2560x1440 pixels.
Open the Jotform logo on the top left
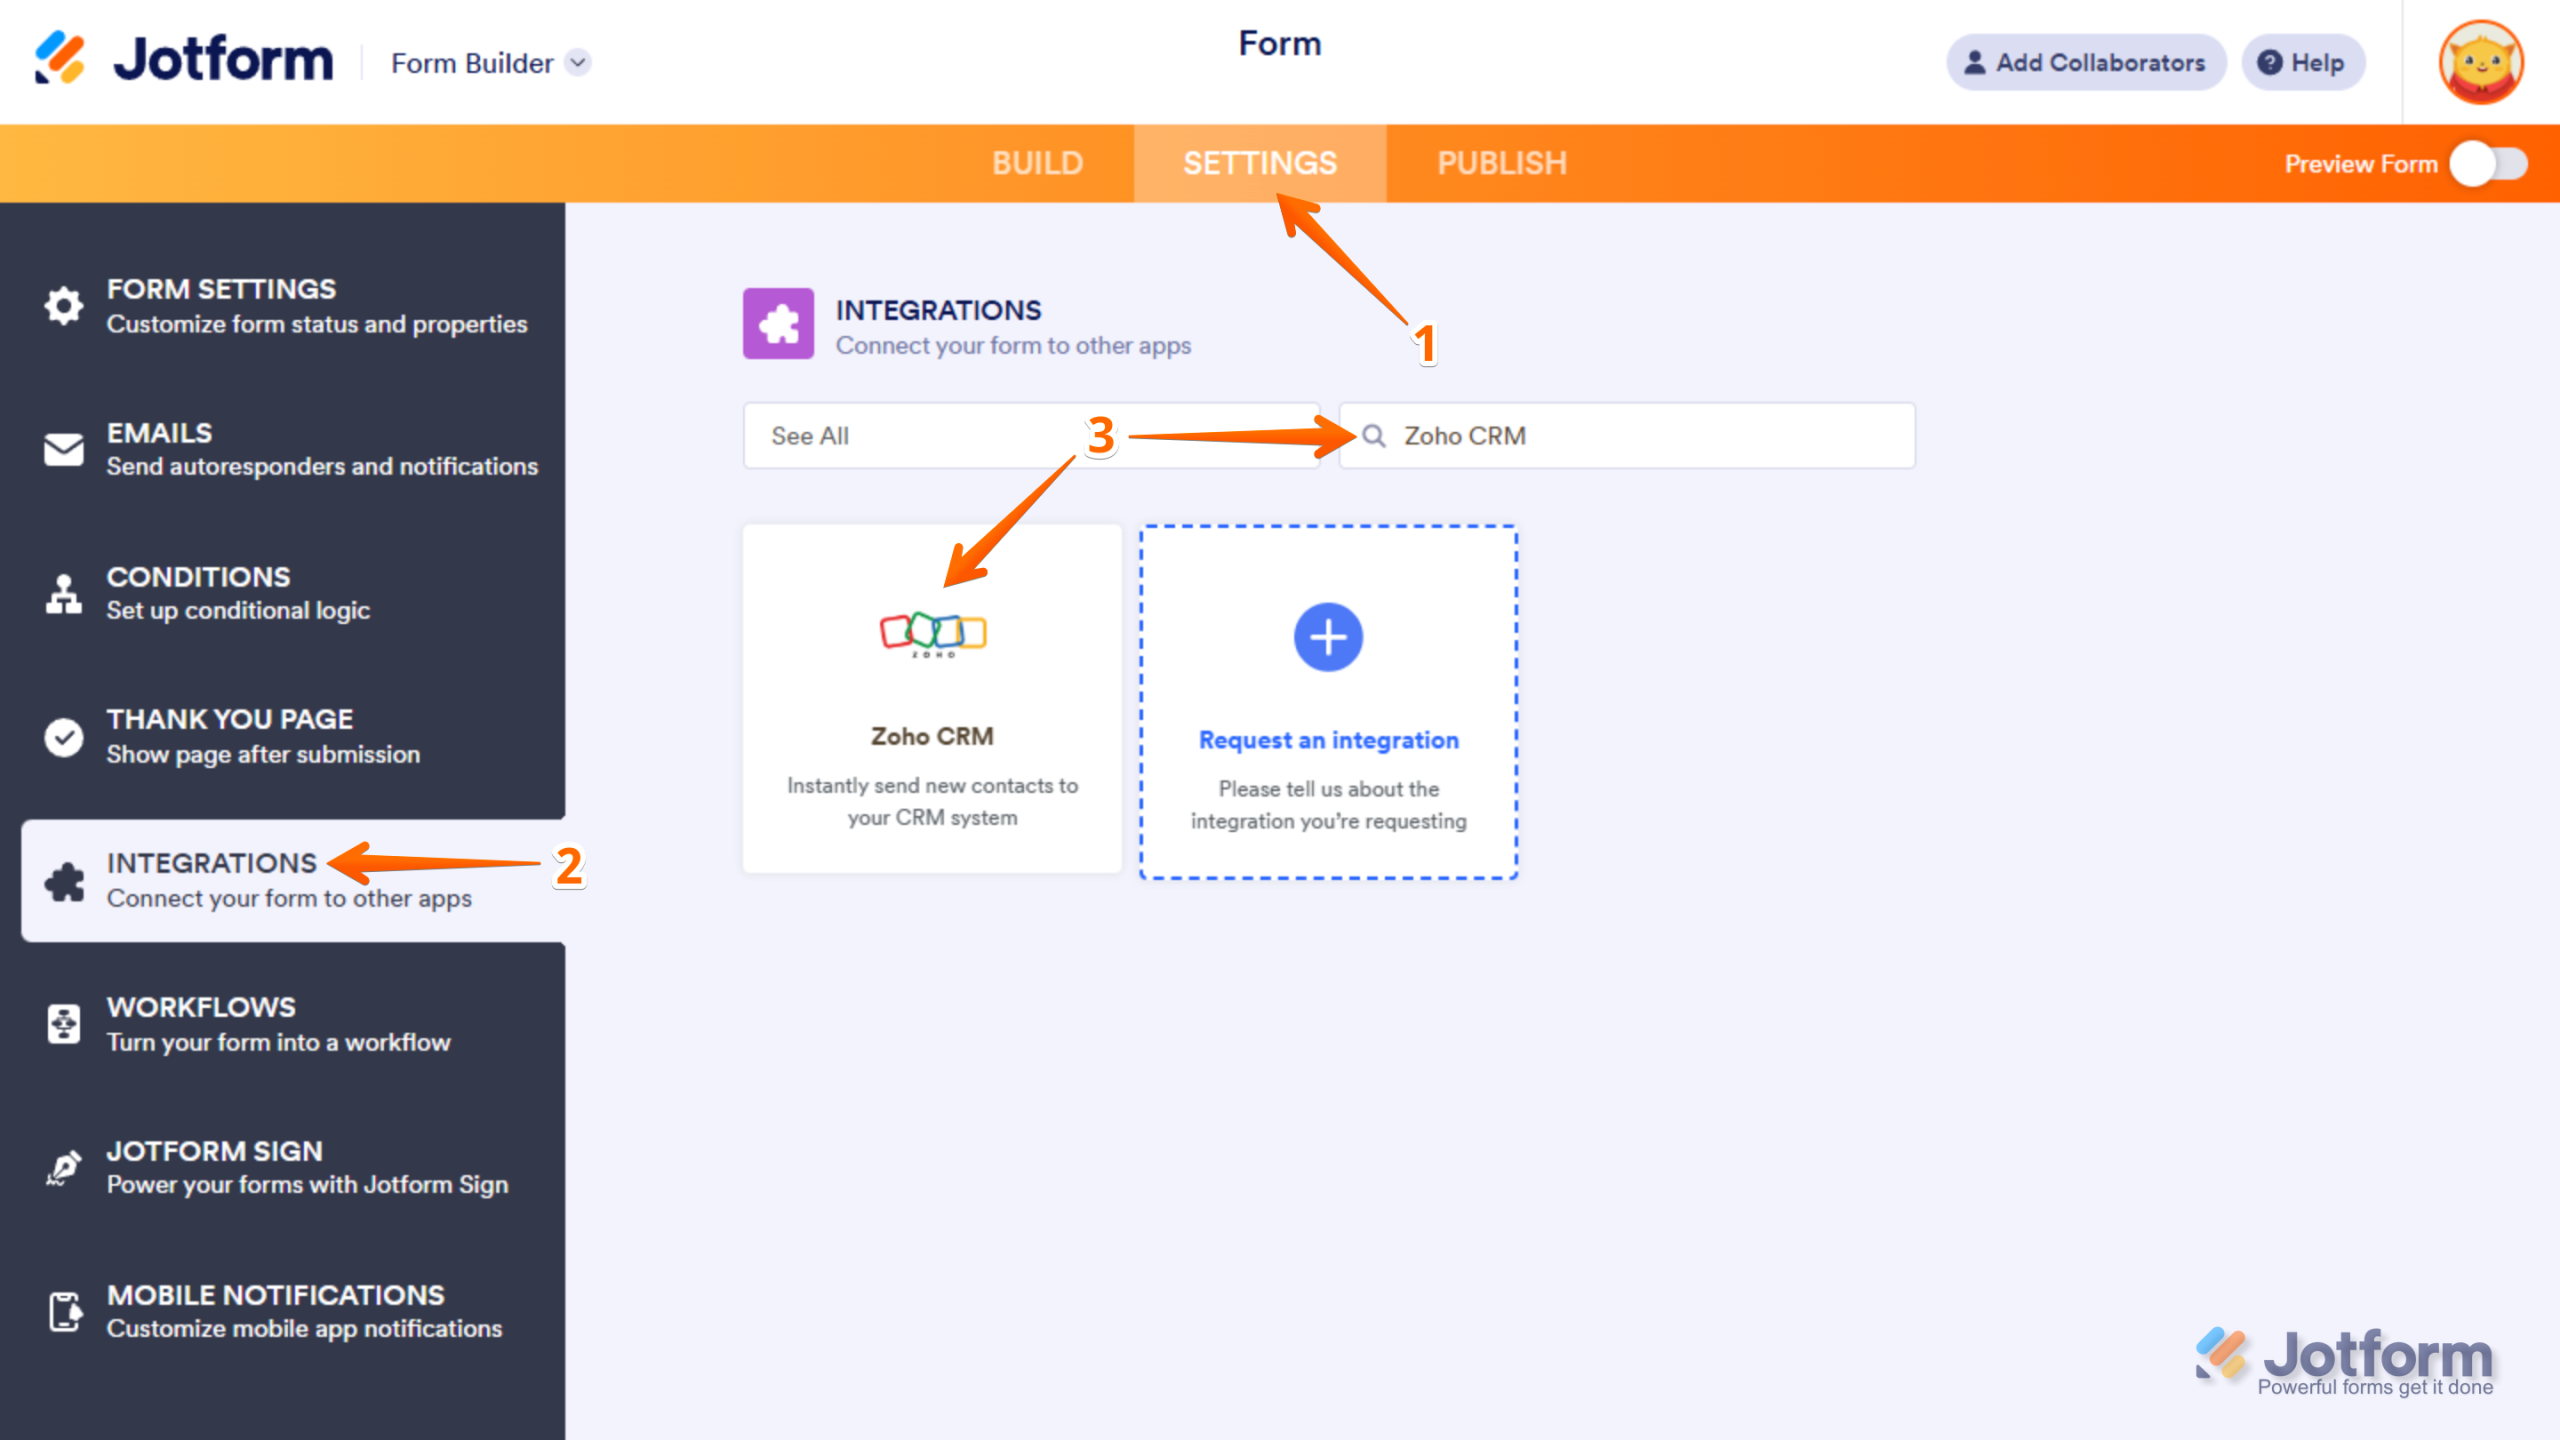pos(185,58)
